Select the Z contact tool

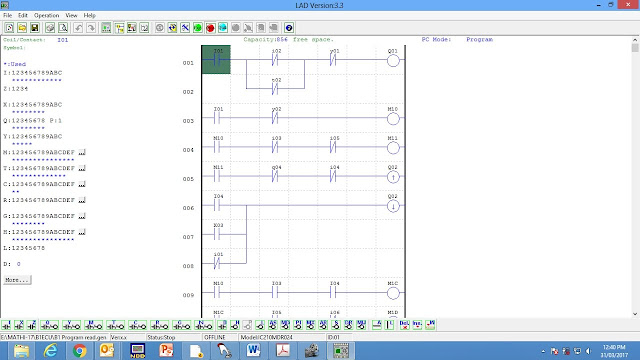pos(32,325)
